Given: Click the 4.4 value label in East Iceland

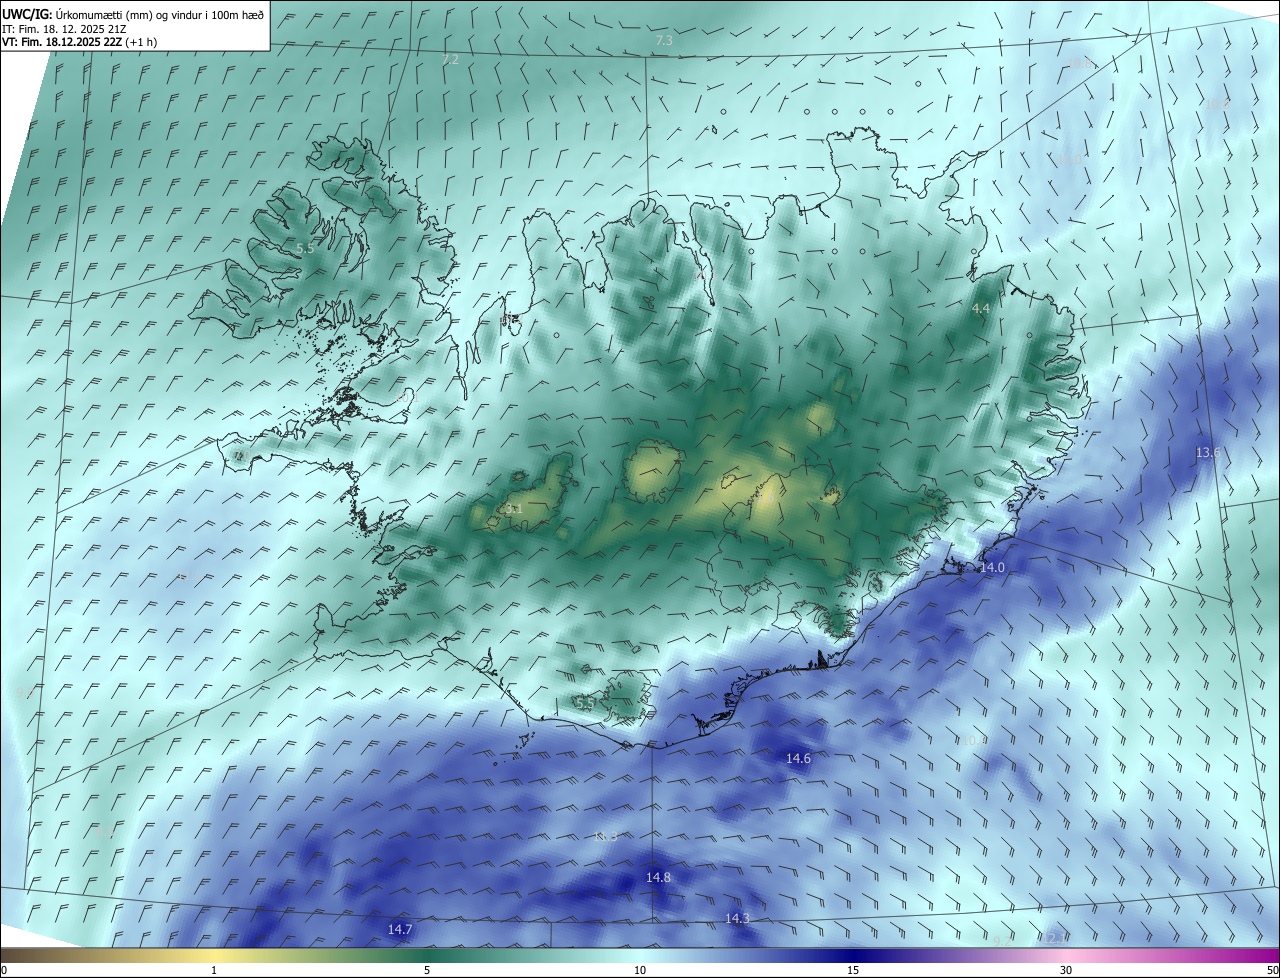Looking at the screenshot, I should pyautogui.click(x=980, y=309).
